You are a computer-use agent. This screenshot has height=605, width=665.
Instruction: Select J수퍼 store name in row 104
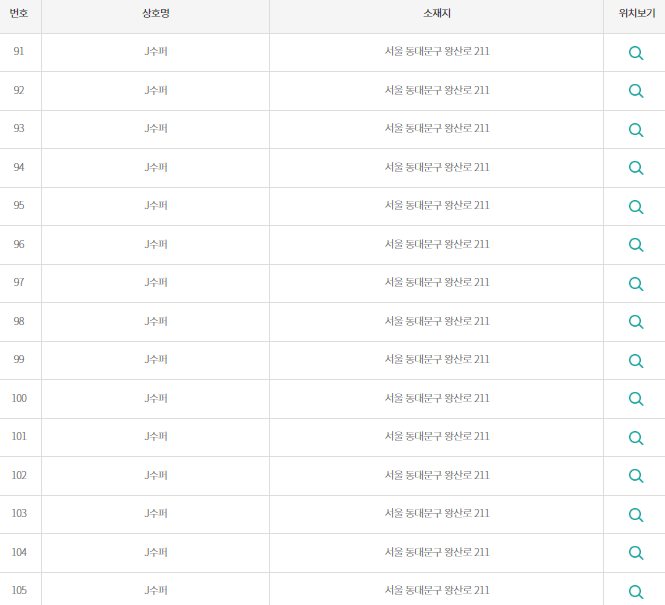[156, 552]
